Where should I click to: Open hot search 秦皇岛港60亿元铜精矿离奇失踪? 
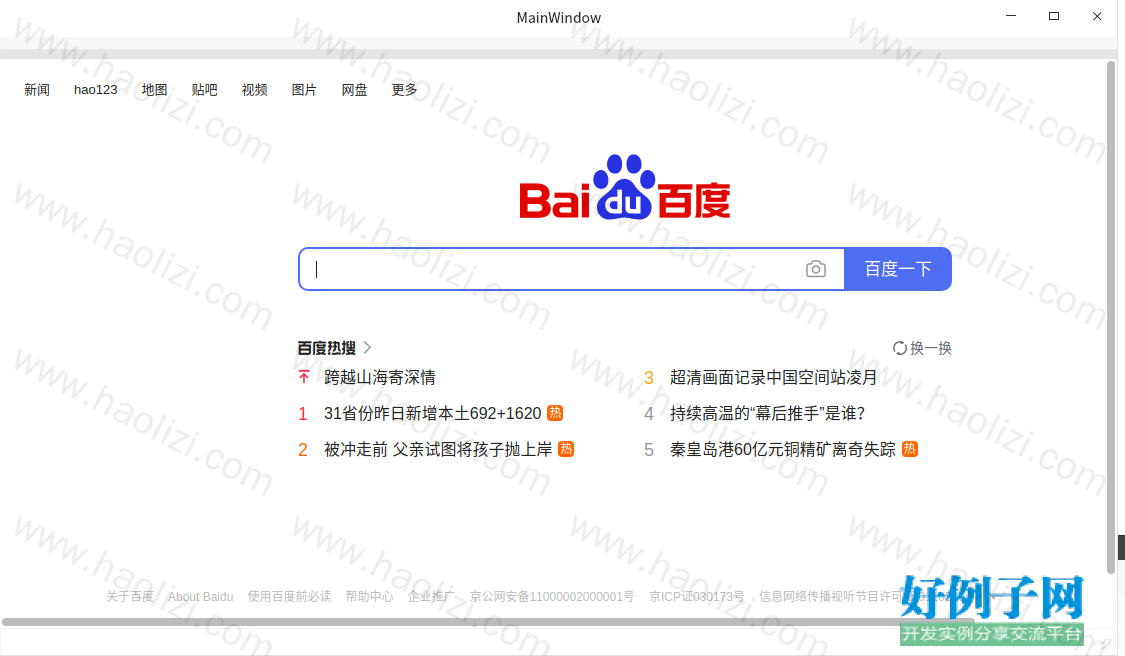[x=783, y=449]
